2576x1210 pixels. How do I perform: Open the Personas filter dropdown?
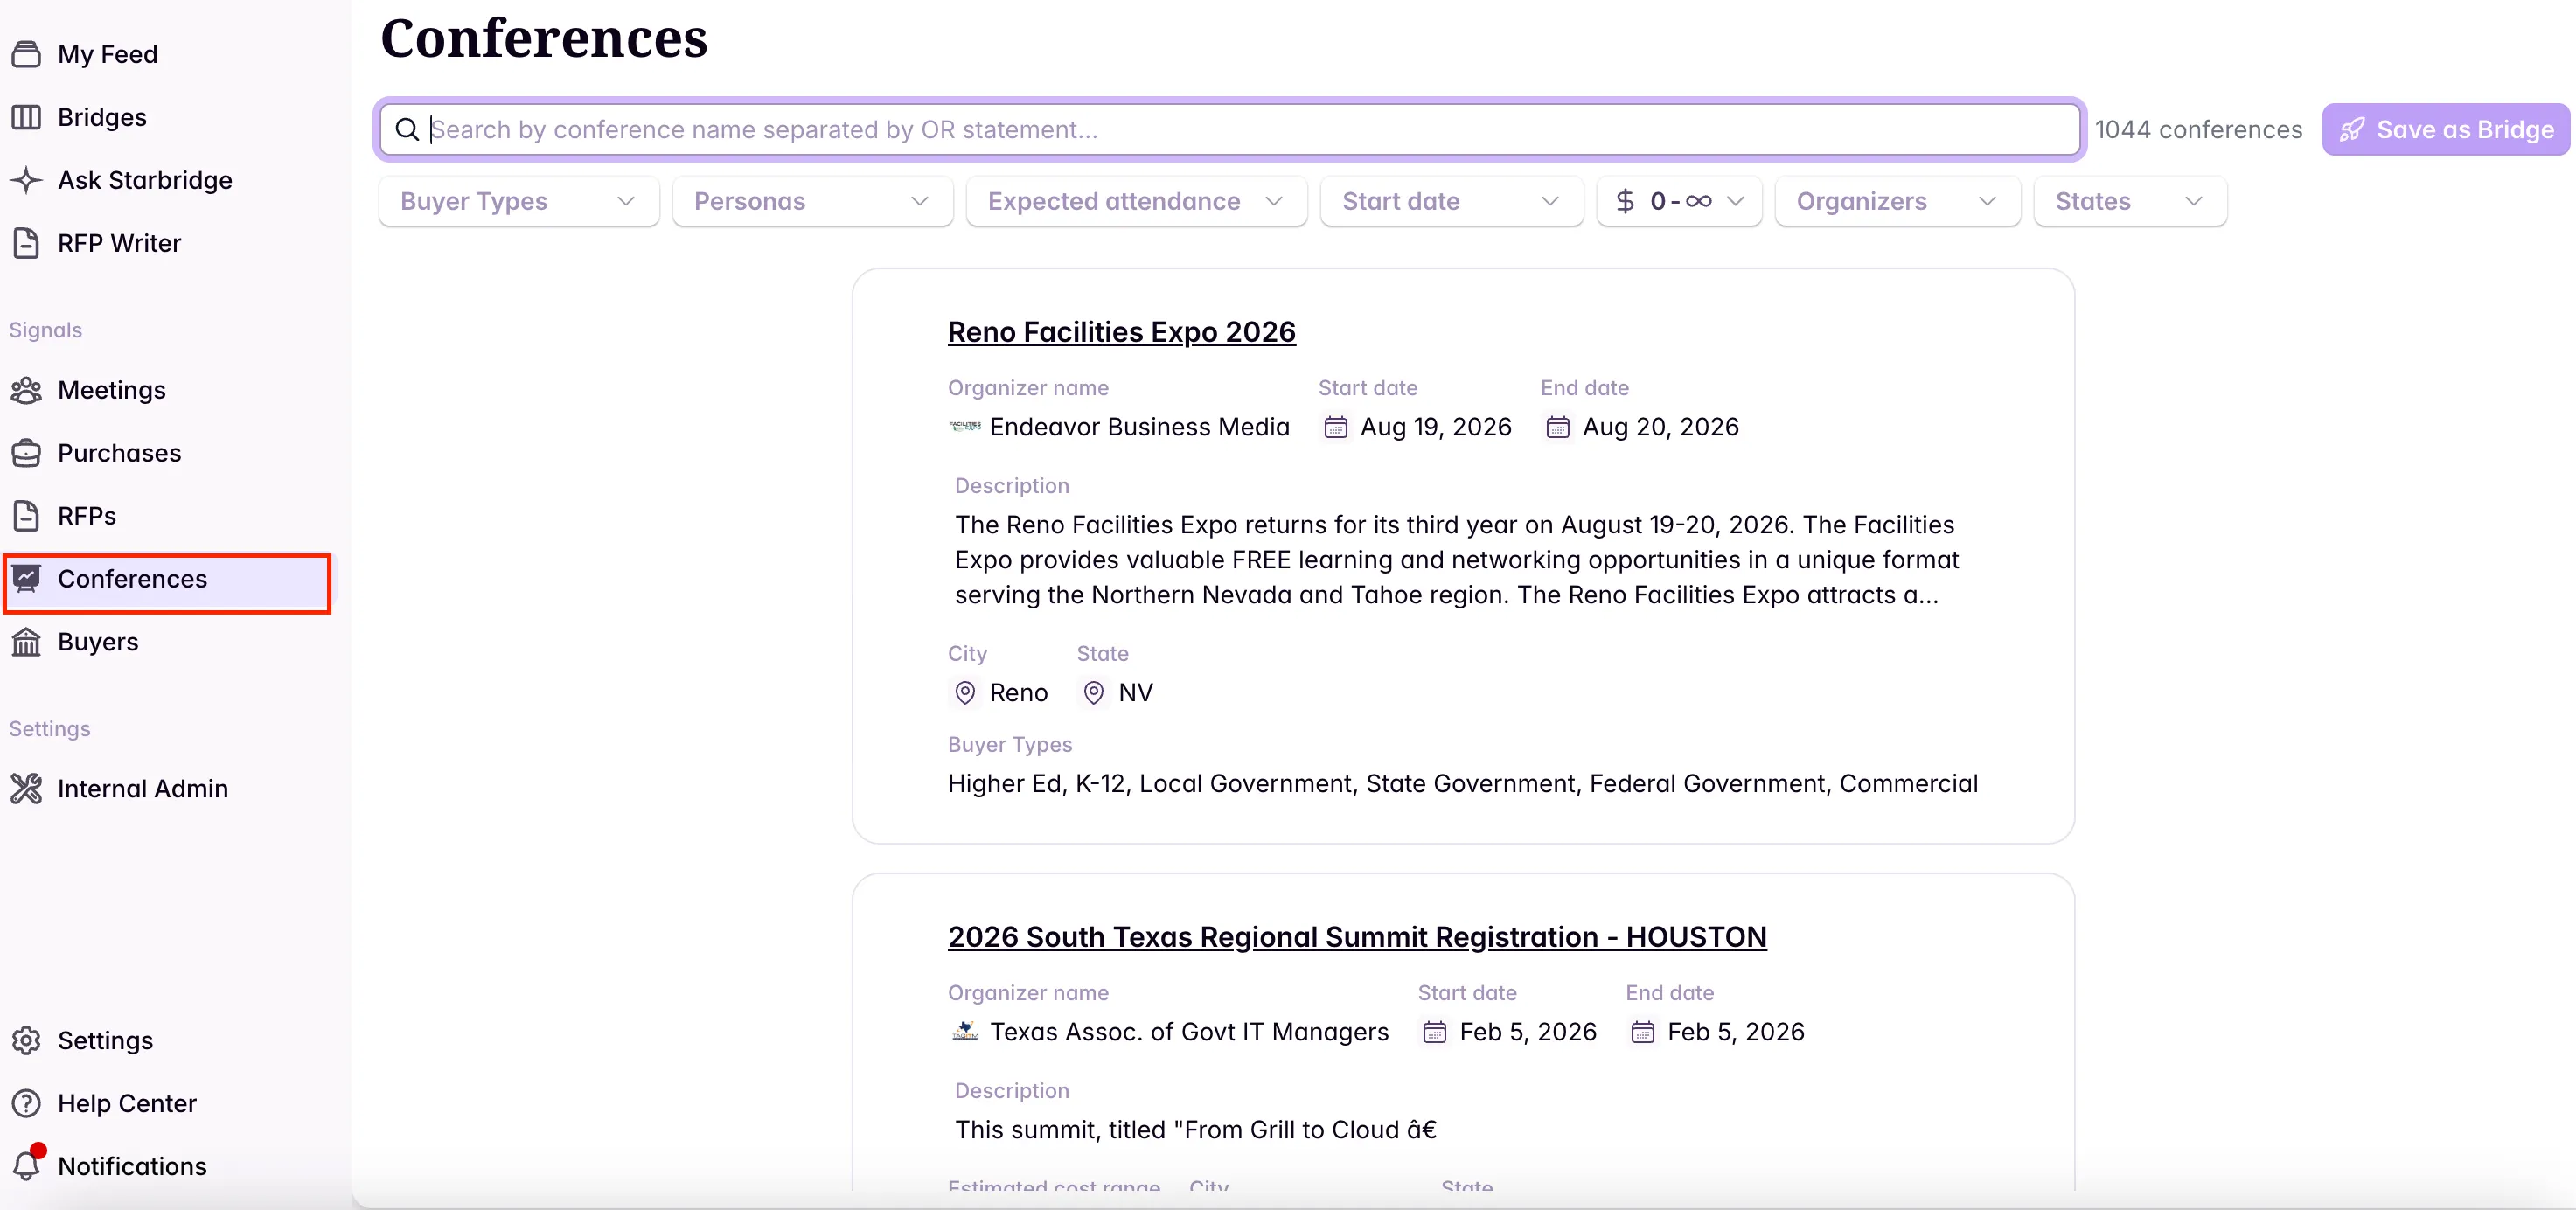[811, 202]
